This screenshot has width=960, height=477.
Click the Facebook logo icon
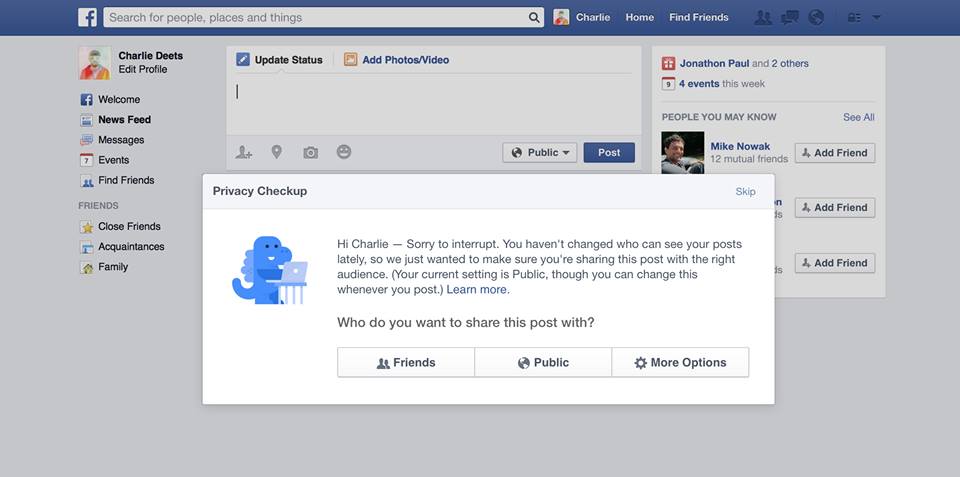point(88,17)
